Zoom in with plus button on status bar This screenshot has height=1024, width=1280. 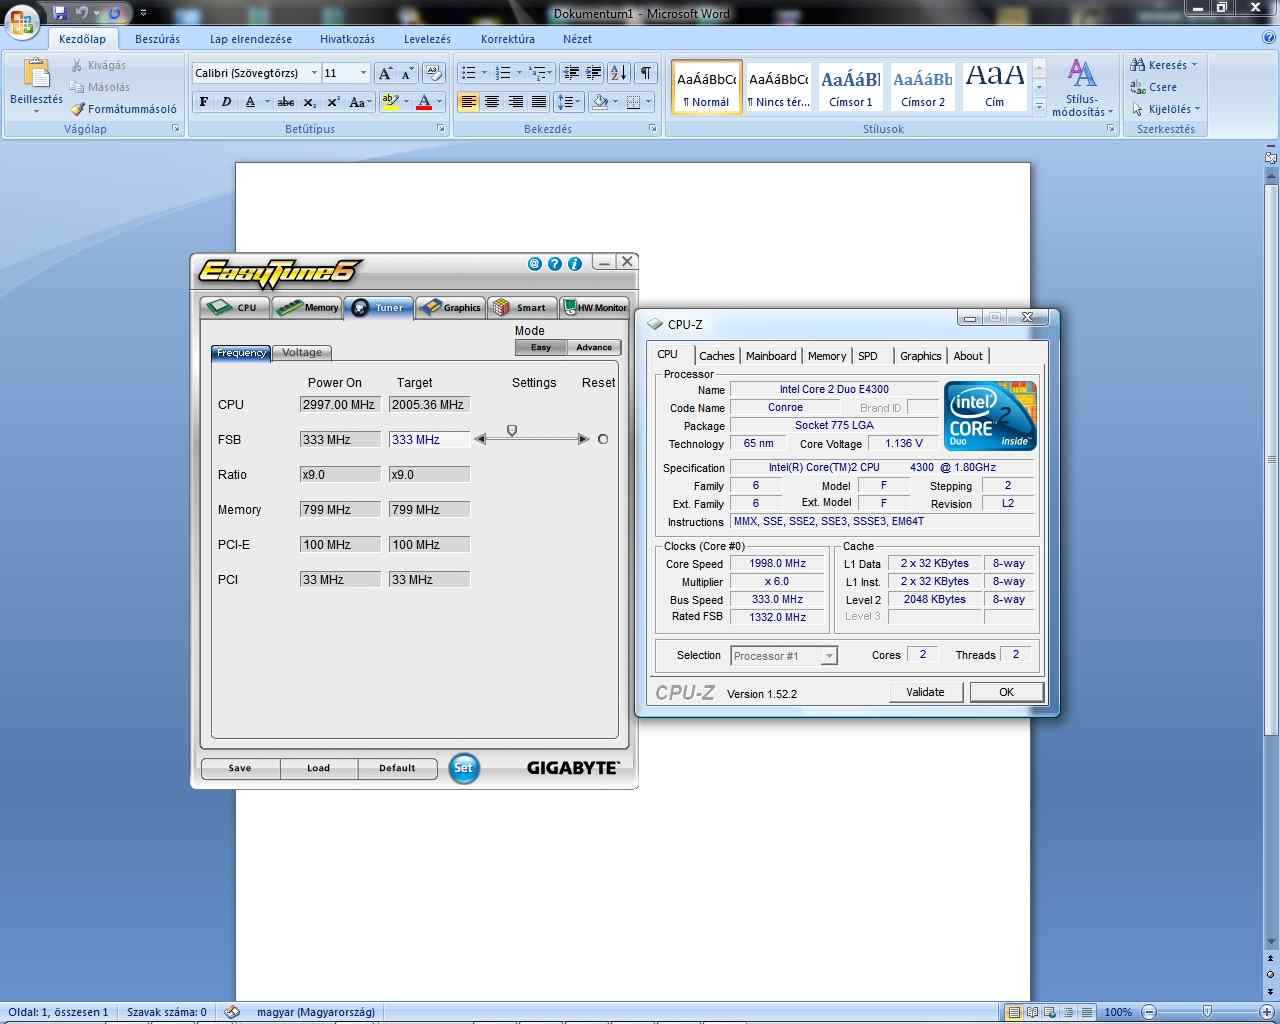tap(1267, 1012)
